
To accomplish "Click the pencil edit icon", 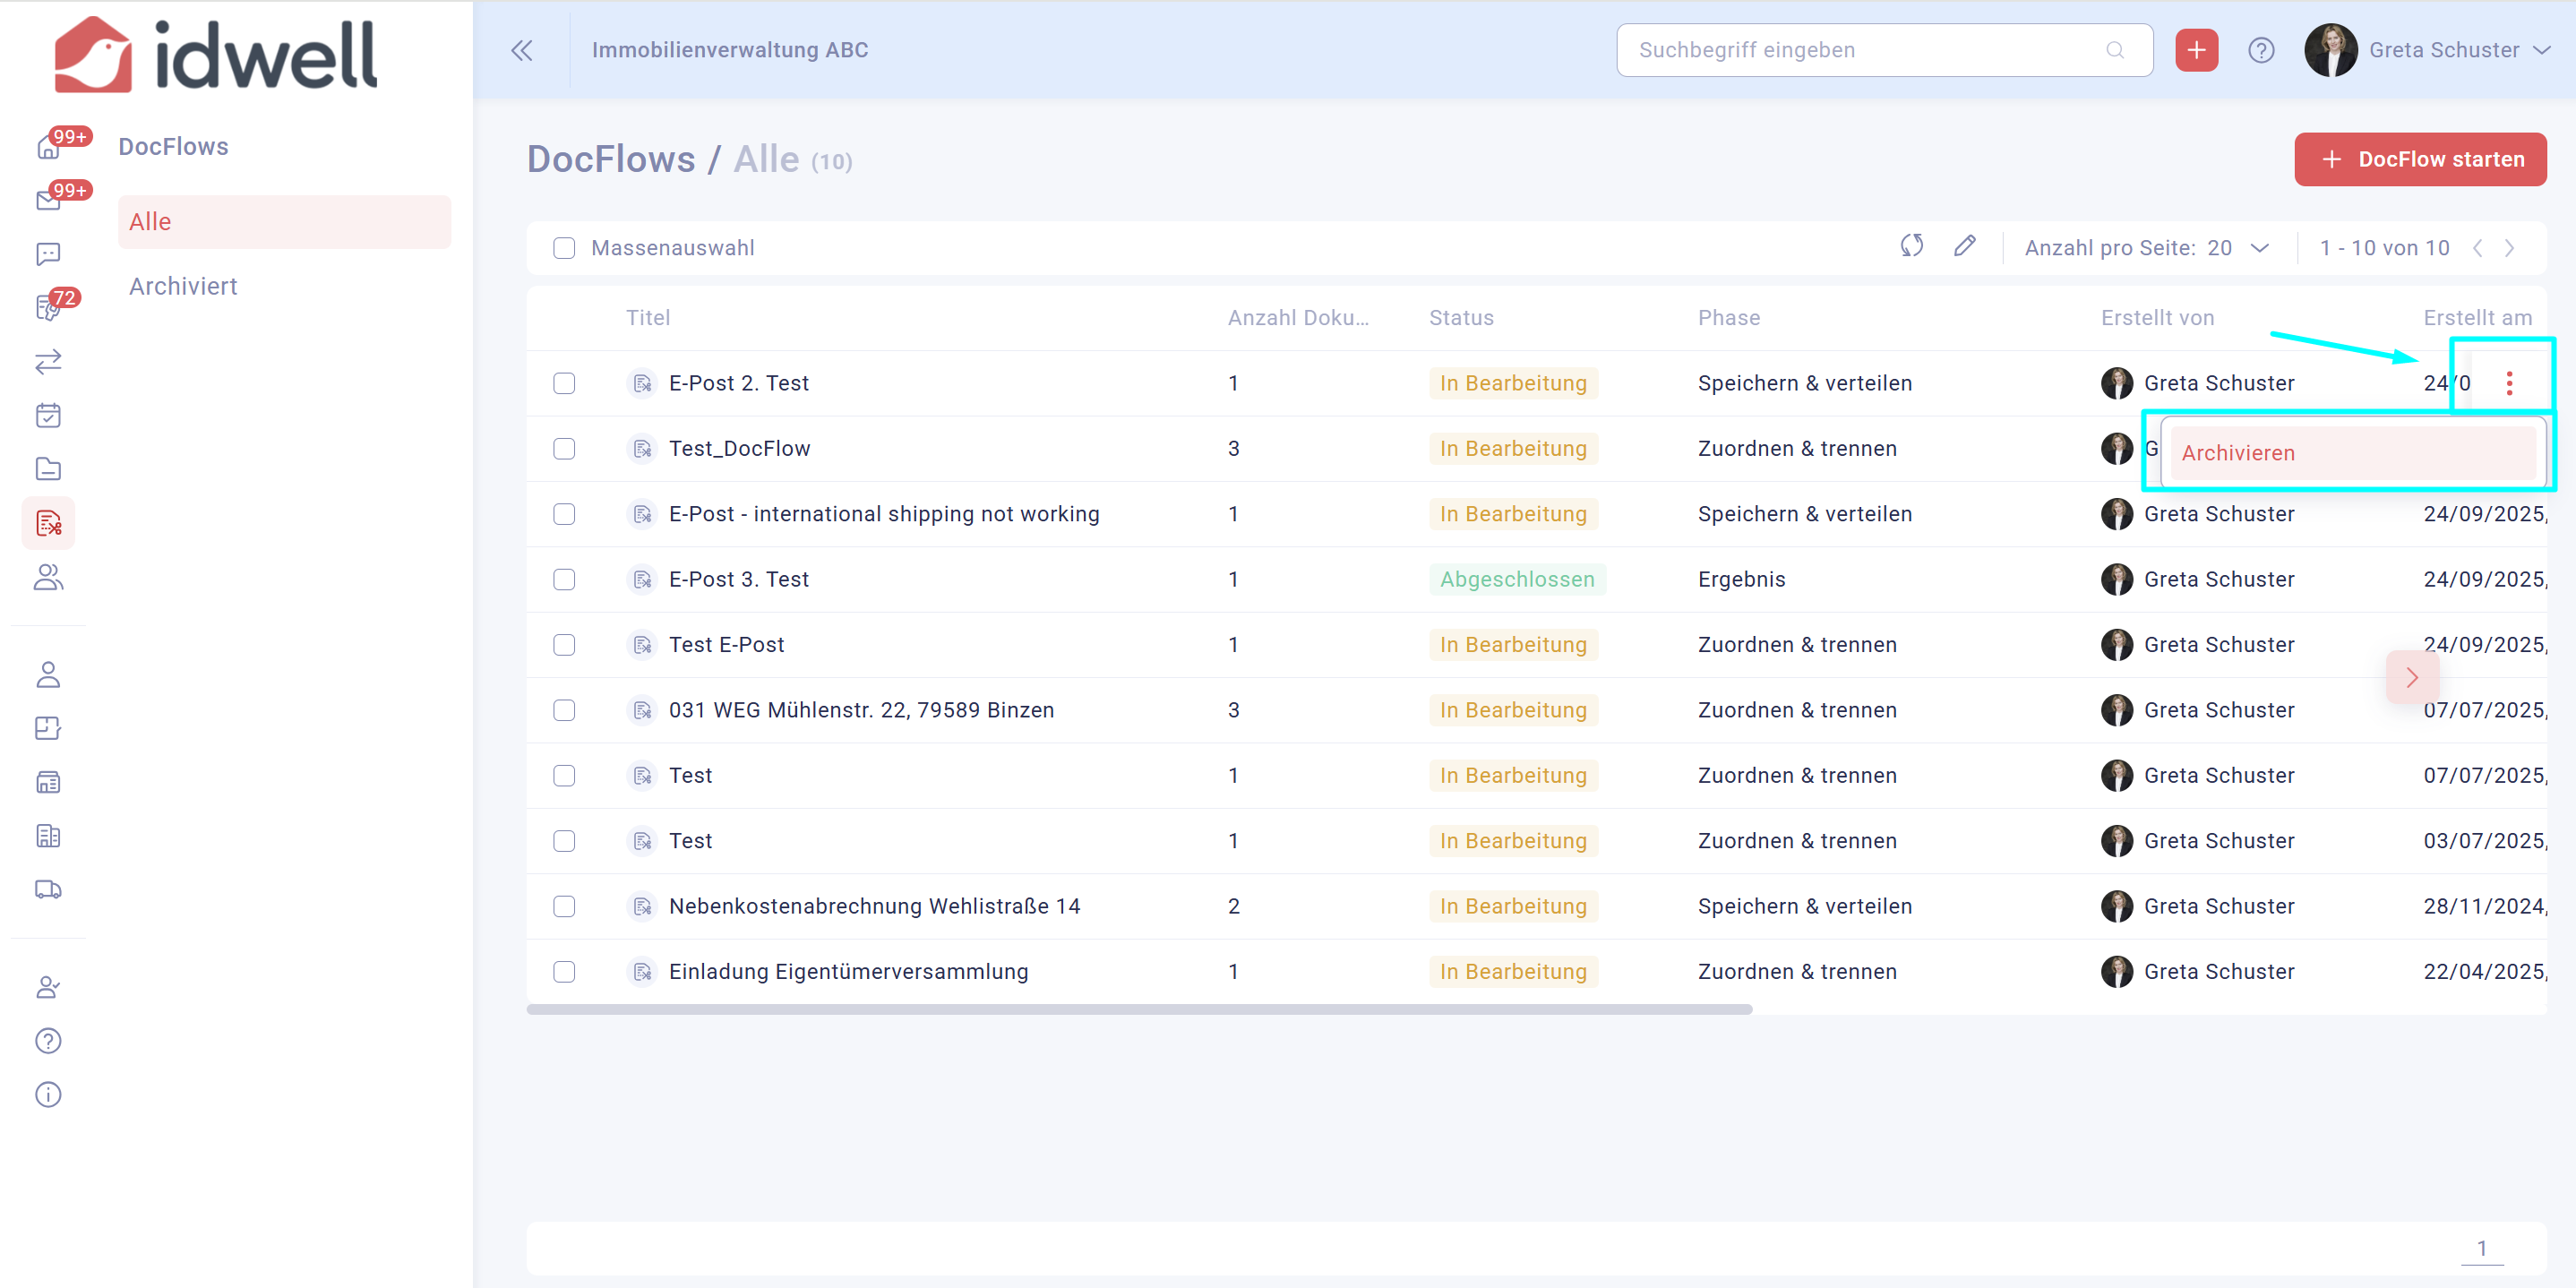I will 1964,246.
